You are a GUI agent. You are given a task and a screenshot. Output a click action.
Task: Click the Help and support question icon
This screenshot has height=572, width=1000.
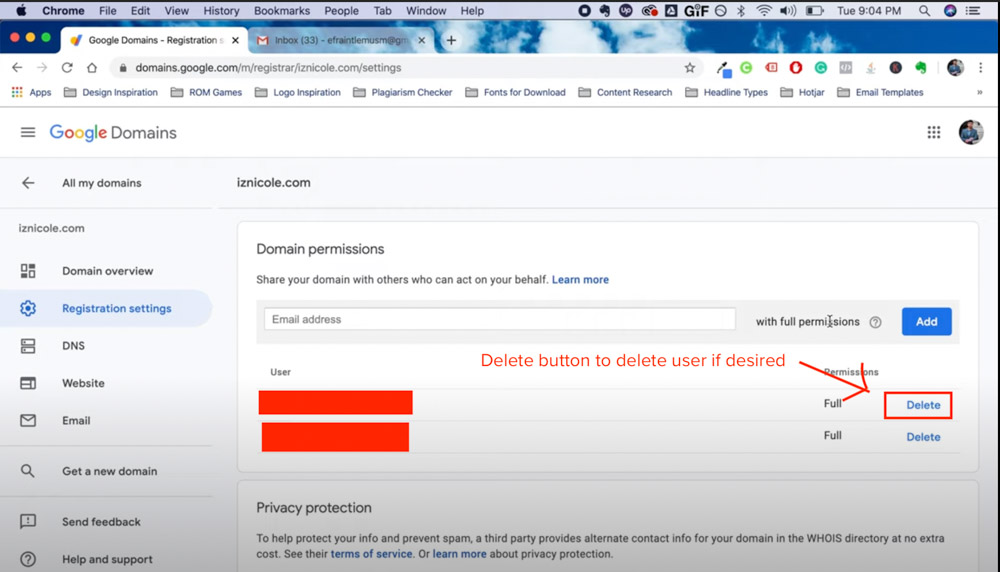tap(27, 559)
